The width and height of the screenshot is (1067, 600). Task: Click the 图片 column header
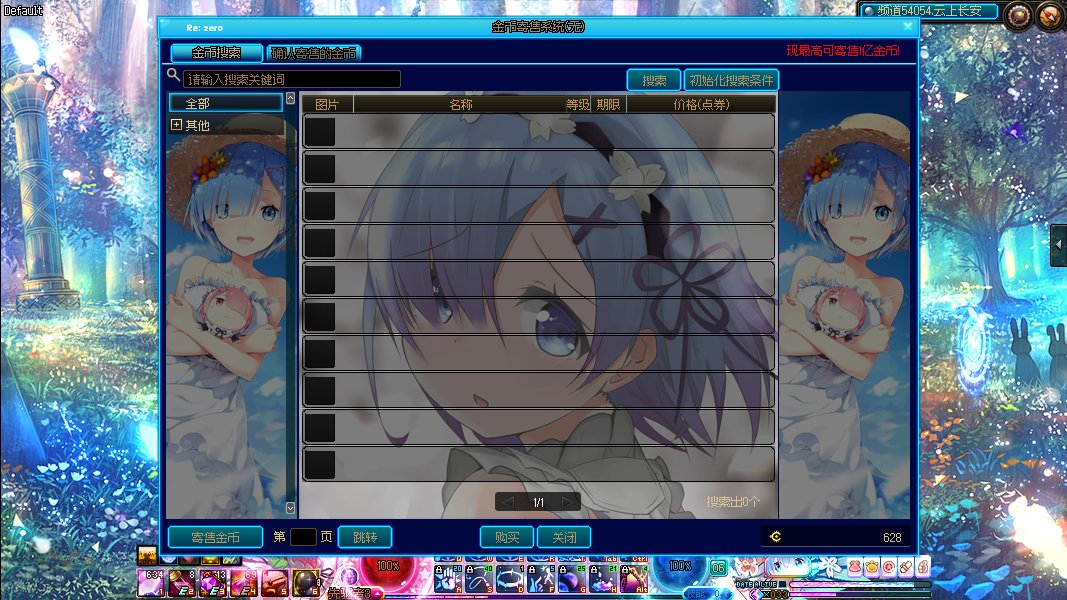(x=327, y=104)
